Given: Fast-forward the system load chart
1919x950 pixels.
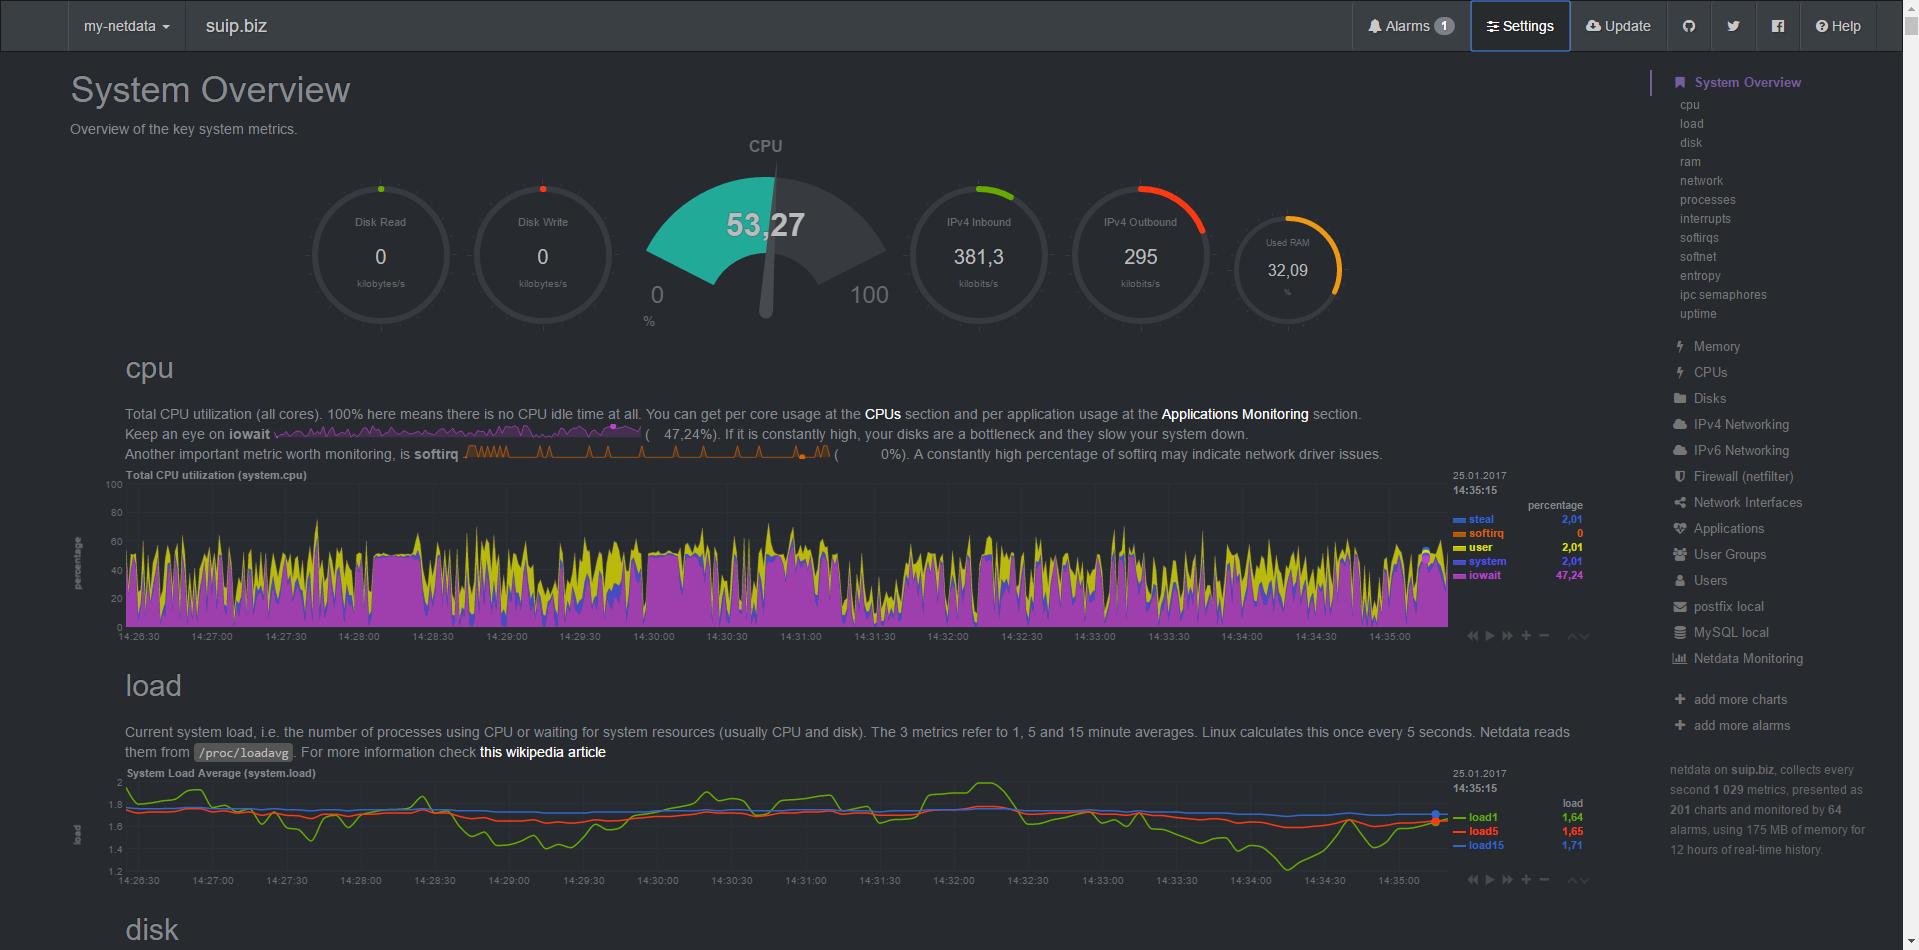Looking at the screenshot, I should [1508, 880].
